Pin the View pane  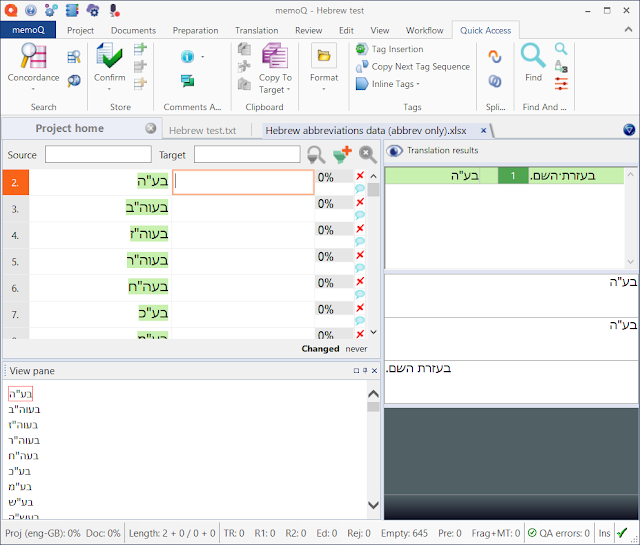365,371
